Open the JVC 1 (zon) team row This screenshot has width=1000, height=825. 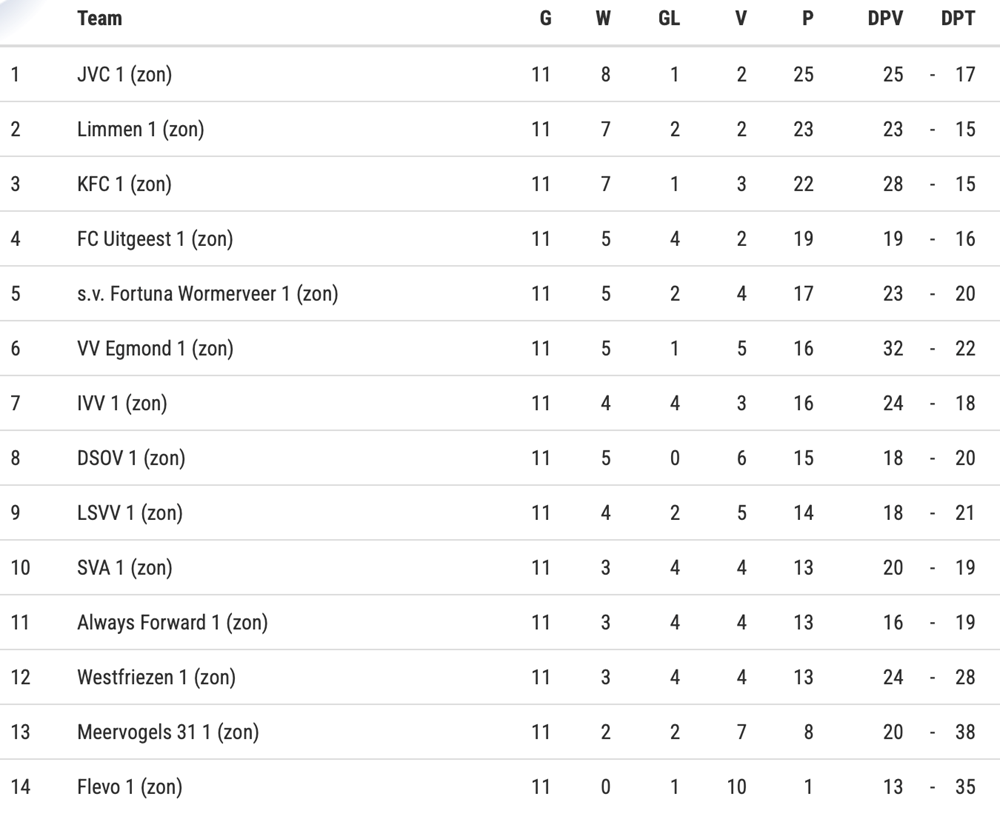(500, 75)
